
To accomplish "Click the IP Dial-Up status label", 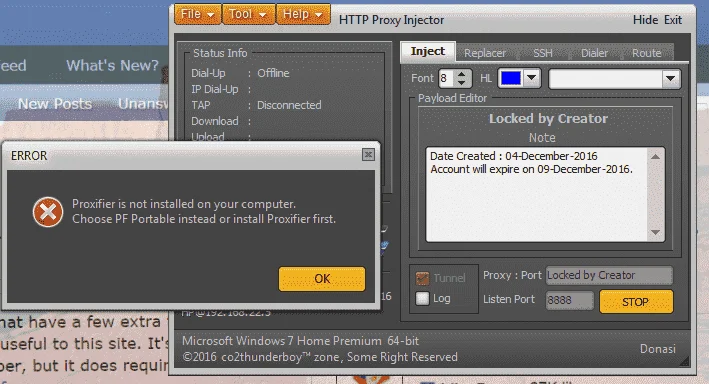I will [215, 90].
